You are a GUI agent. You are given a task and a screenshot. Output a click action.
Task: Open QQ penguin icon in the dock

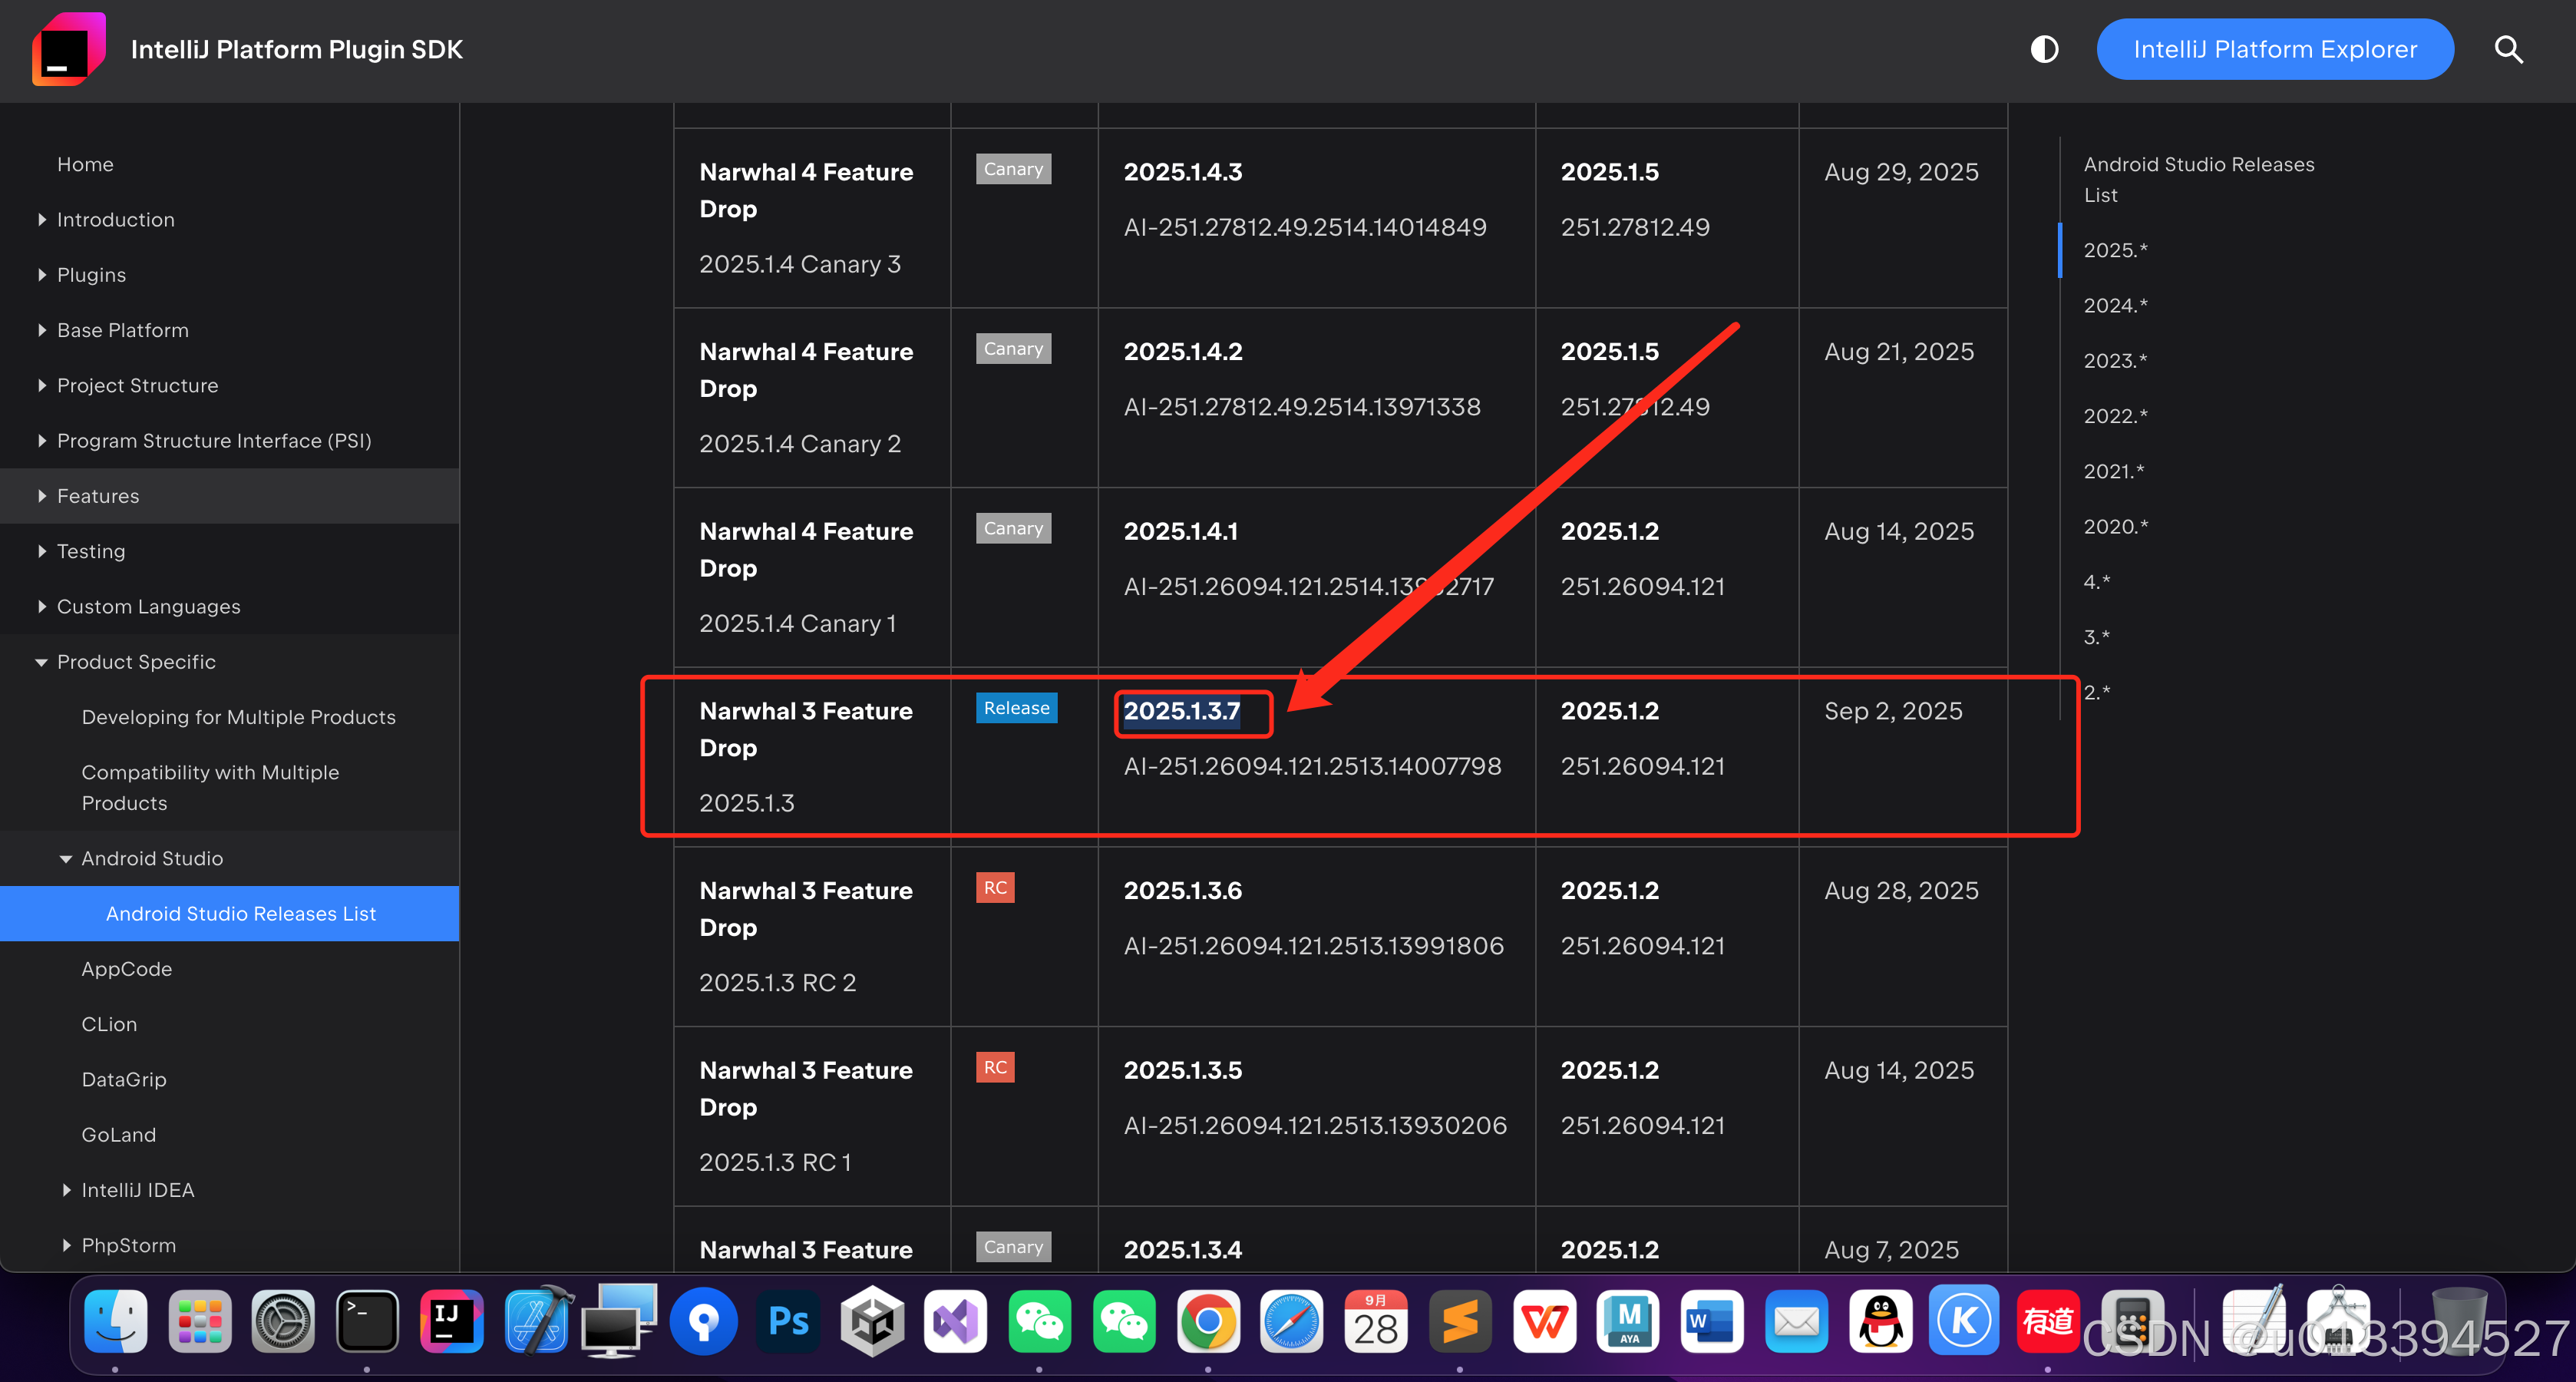click(x=1880, y=1321)
